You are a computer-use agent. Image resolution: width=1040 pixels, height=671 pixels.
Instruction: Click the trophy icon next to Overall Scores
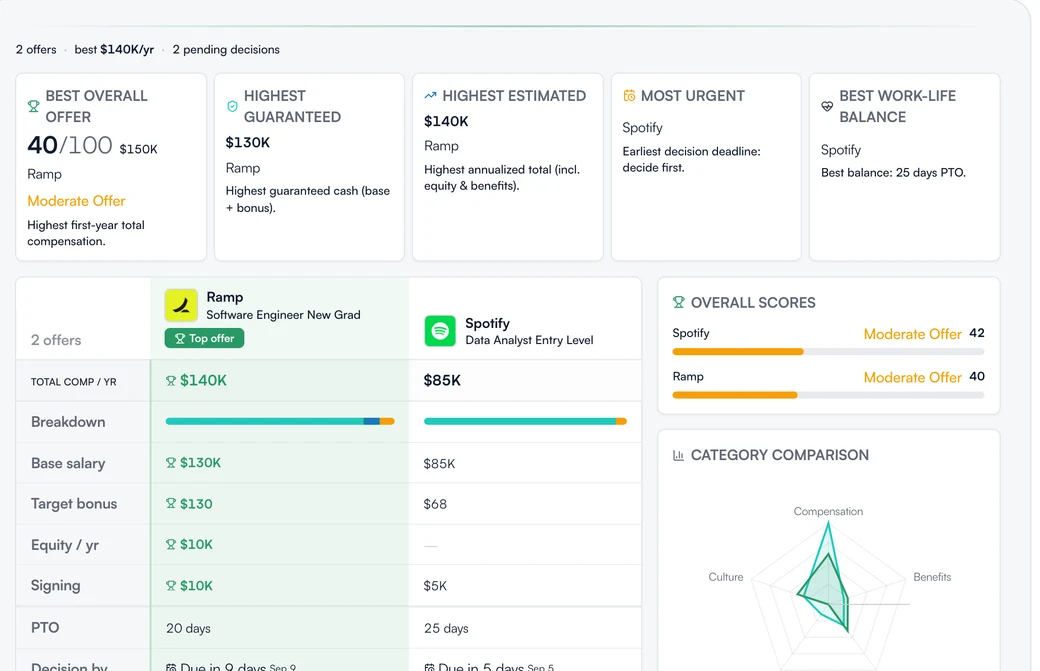tap(679, 302)
